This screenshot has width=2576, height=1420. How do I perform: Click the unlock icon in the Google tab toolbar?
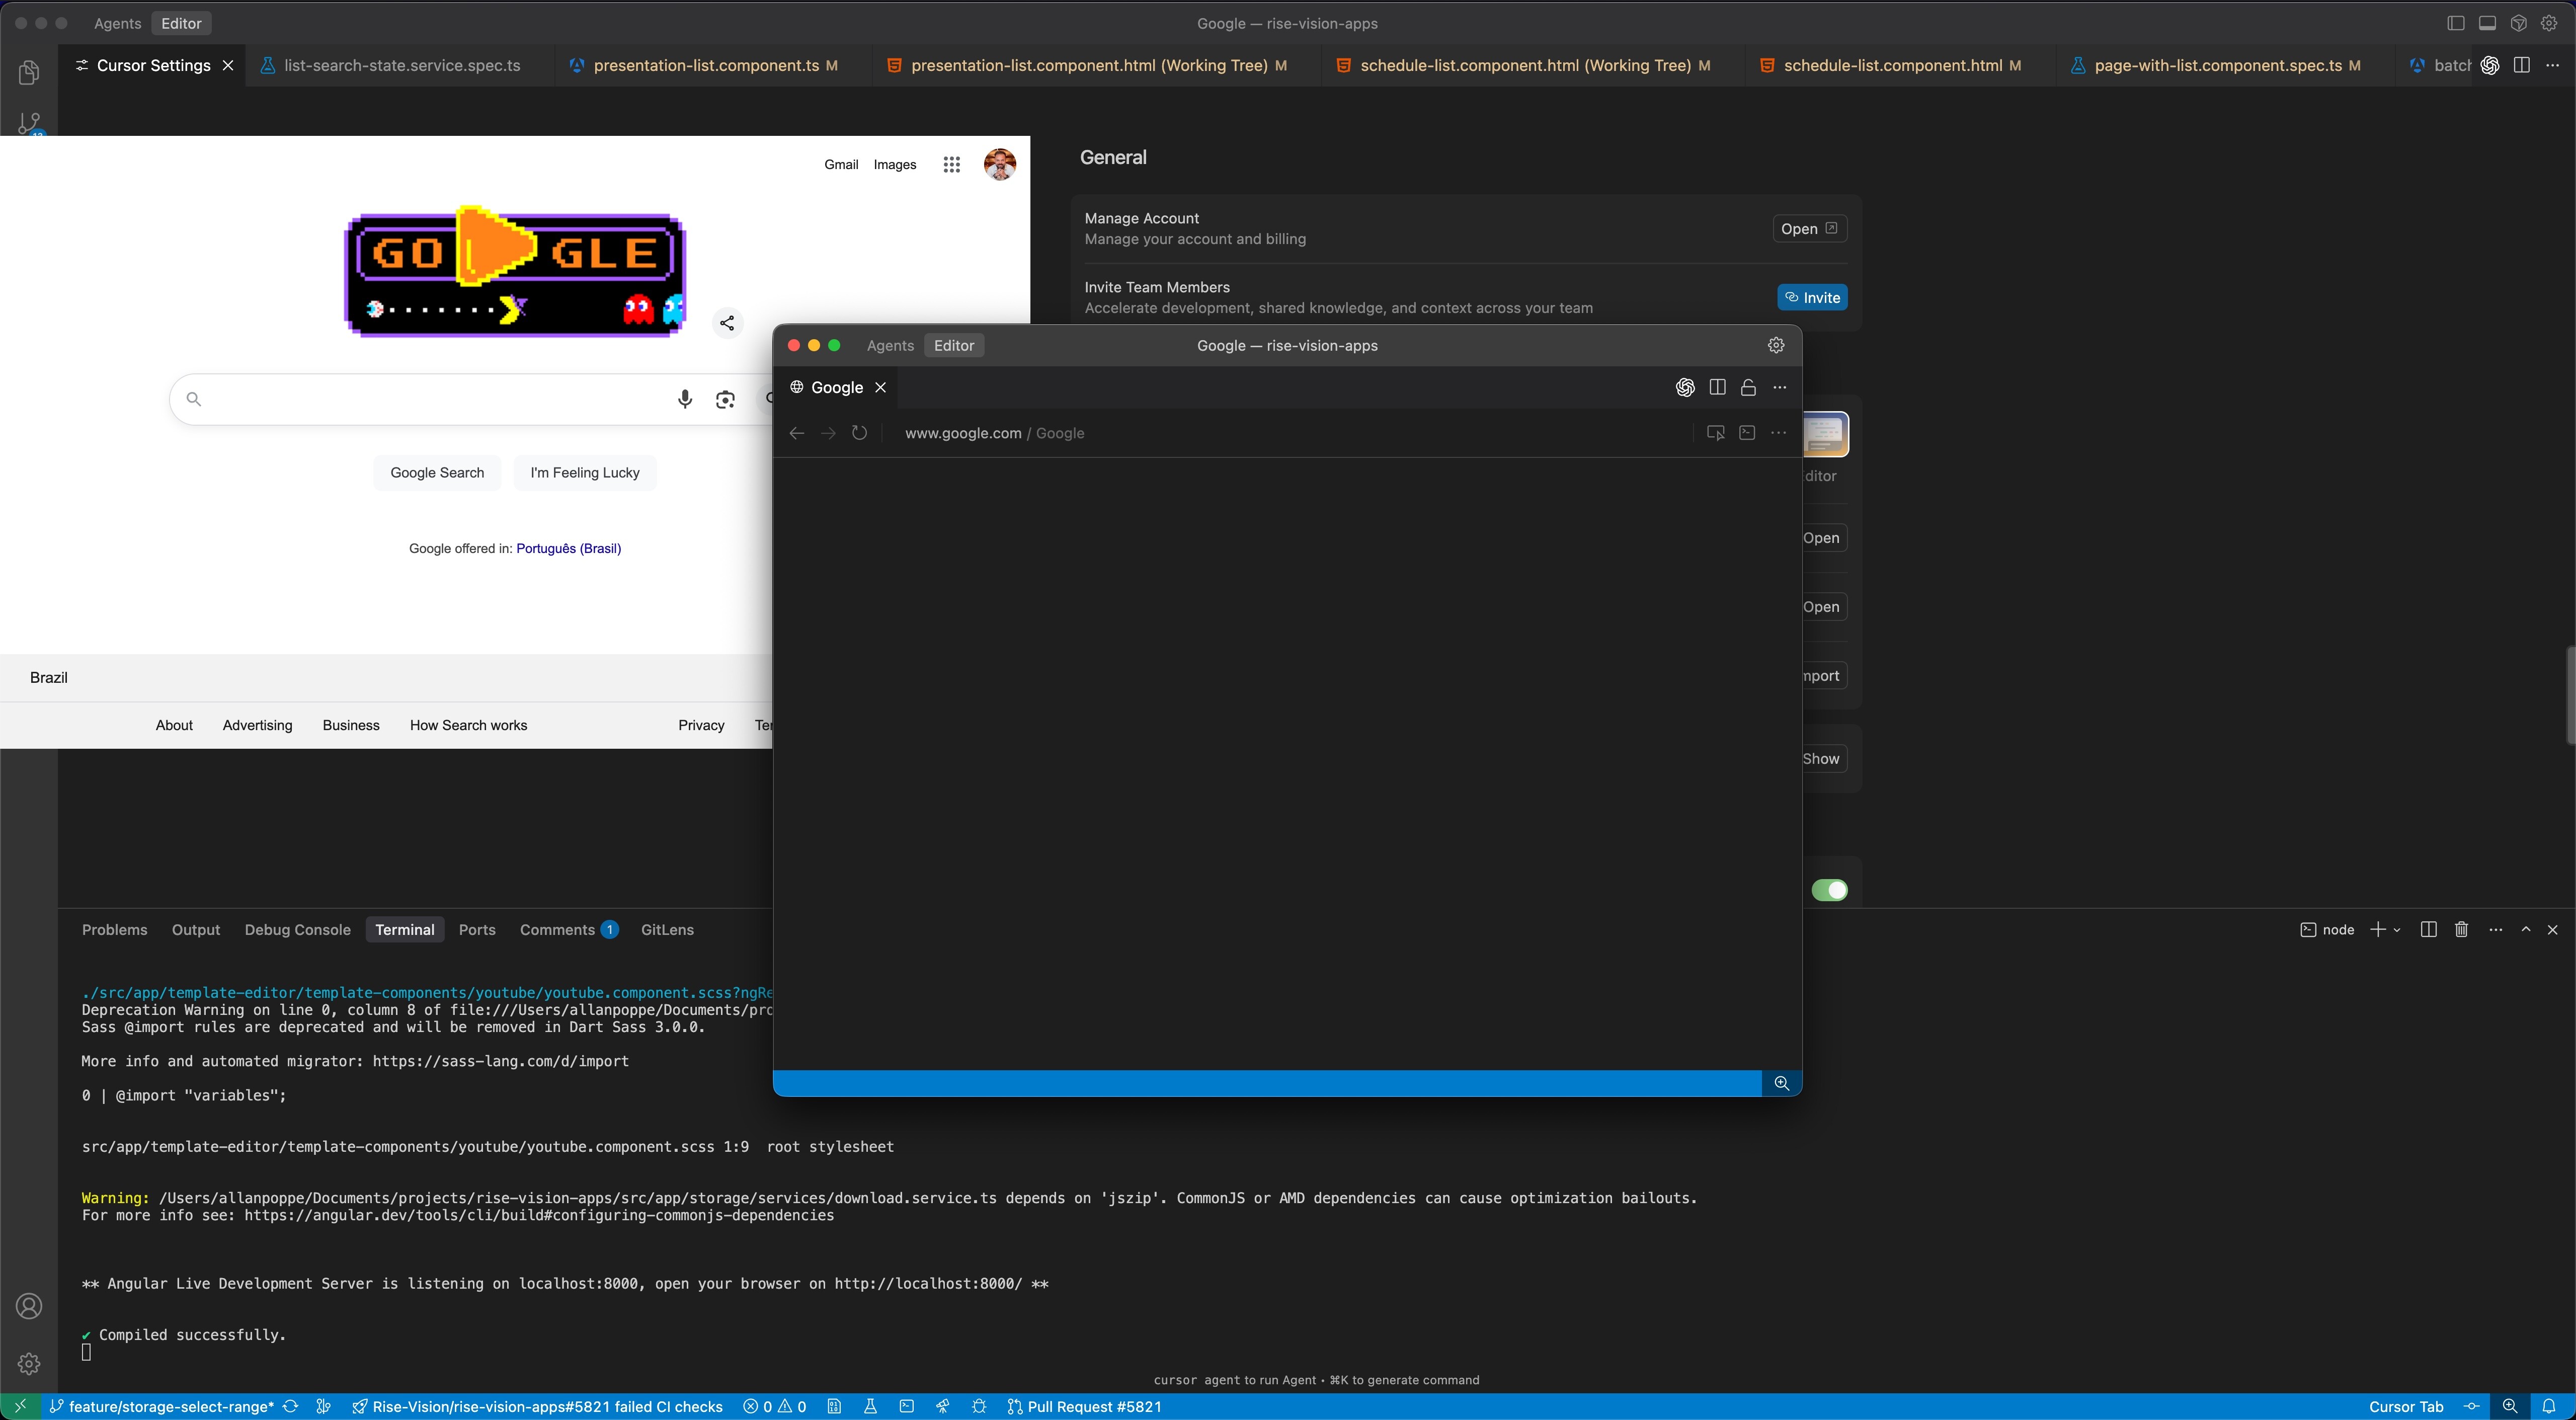pos(1748,388)
